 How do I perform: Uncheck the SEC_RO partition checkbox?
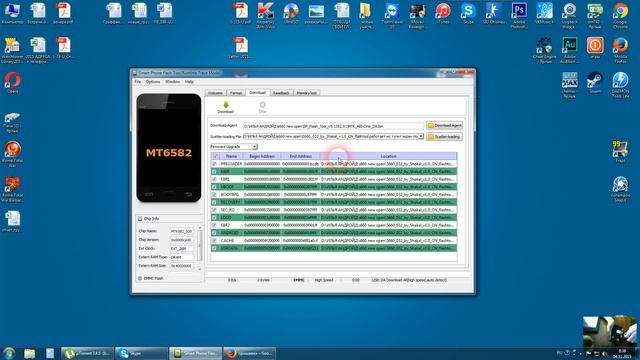click(x=214, y=210)
